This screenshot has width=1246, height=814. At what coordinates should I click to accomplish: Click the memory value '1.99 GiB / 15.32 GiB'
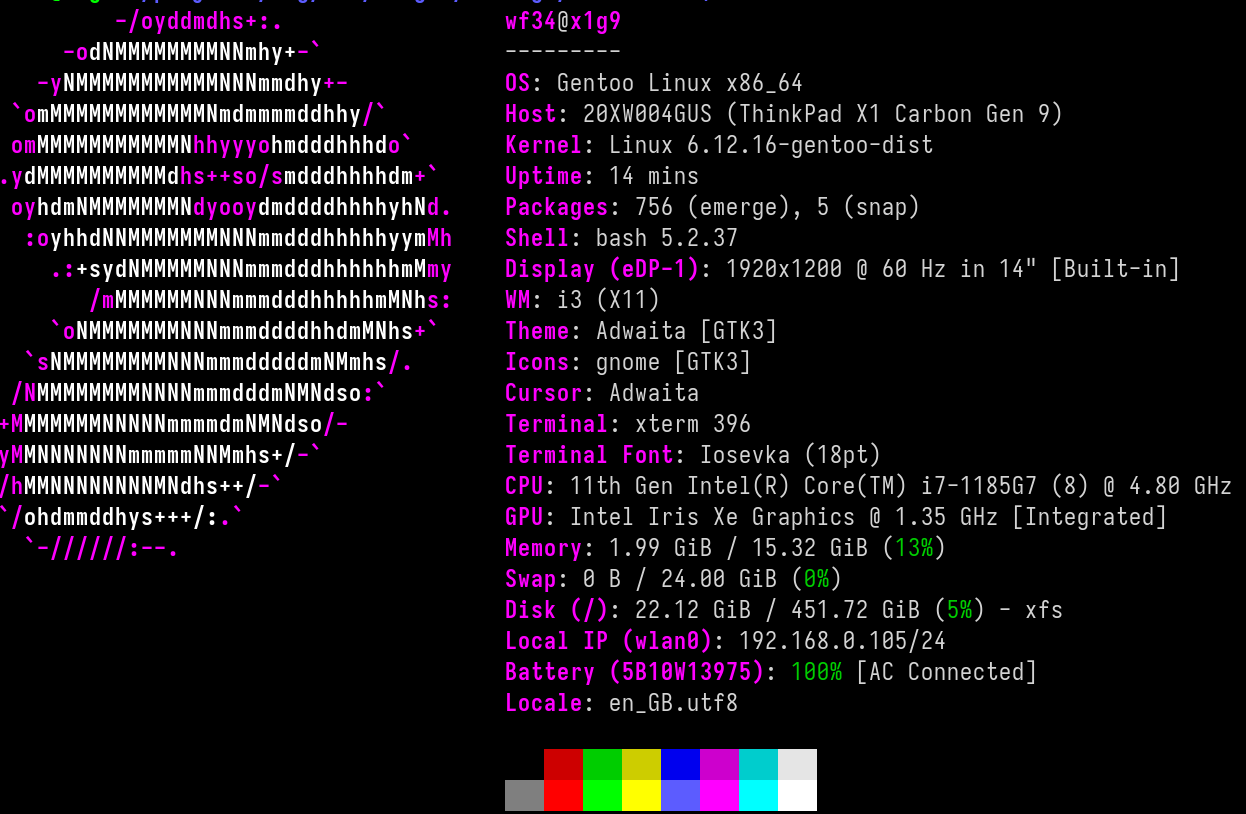[x=738, y=548]
